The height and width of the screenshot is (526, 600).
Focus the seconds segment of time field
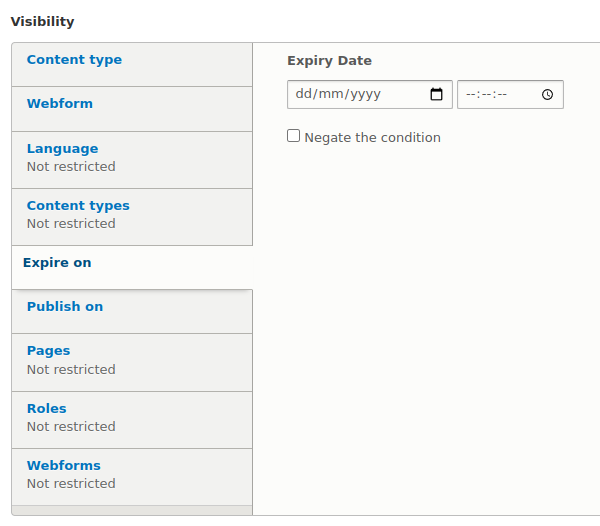[501, 95]
